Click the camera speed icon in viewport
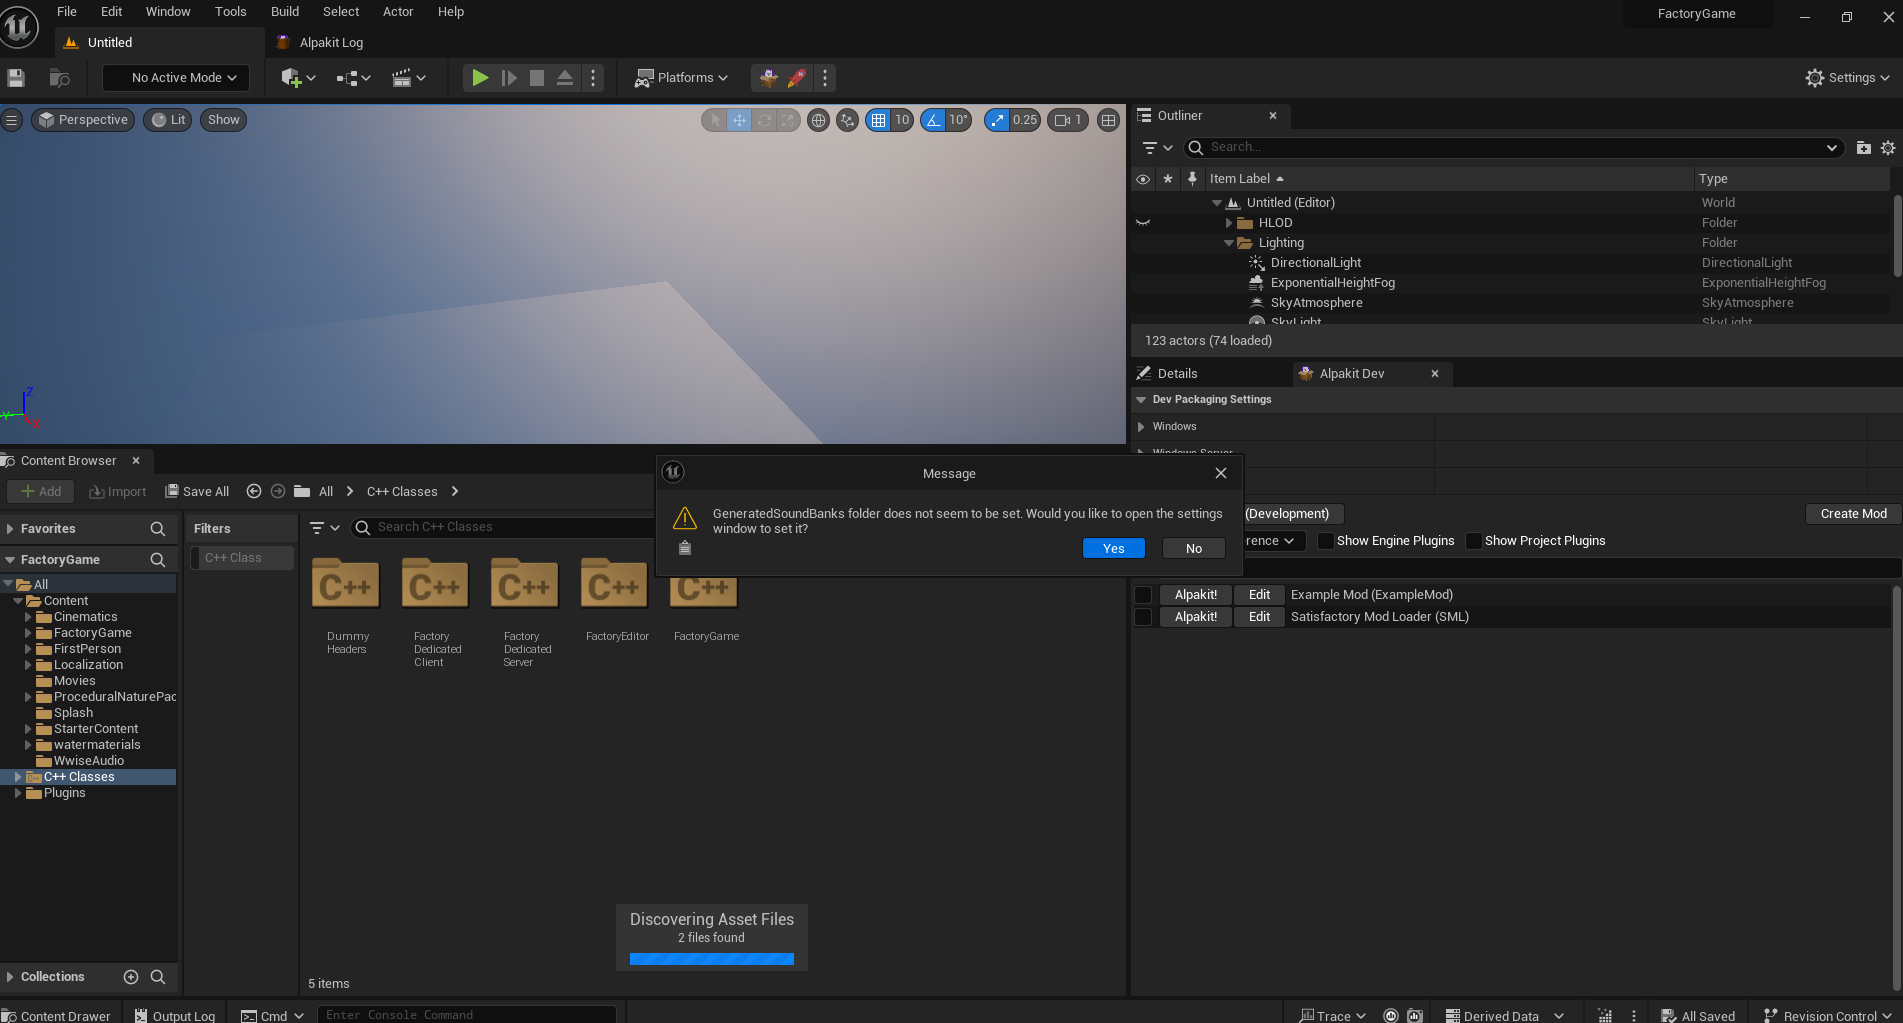The height and width of the screenshot is (1023, 1903). point(1063,120)
